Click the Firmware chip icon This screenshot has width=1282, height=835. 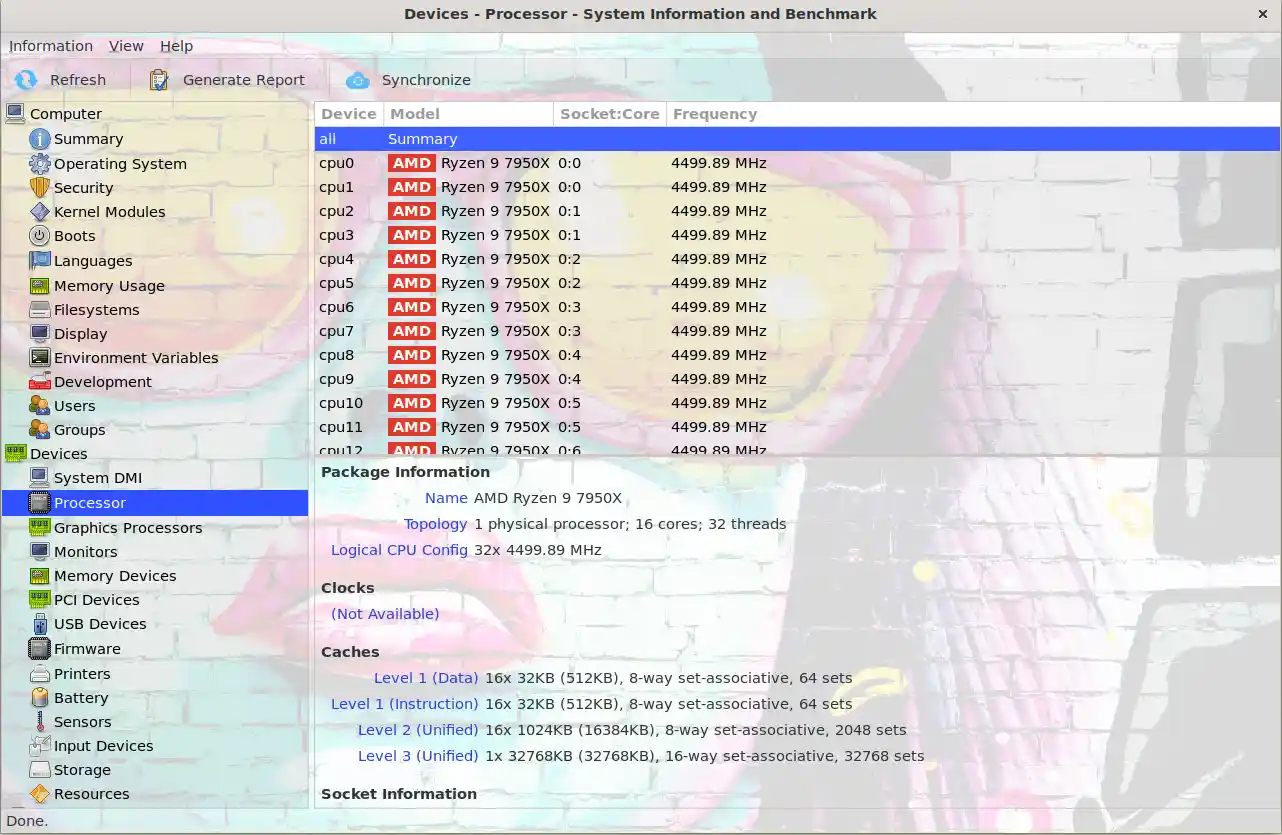(x=39, y=649)
